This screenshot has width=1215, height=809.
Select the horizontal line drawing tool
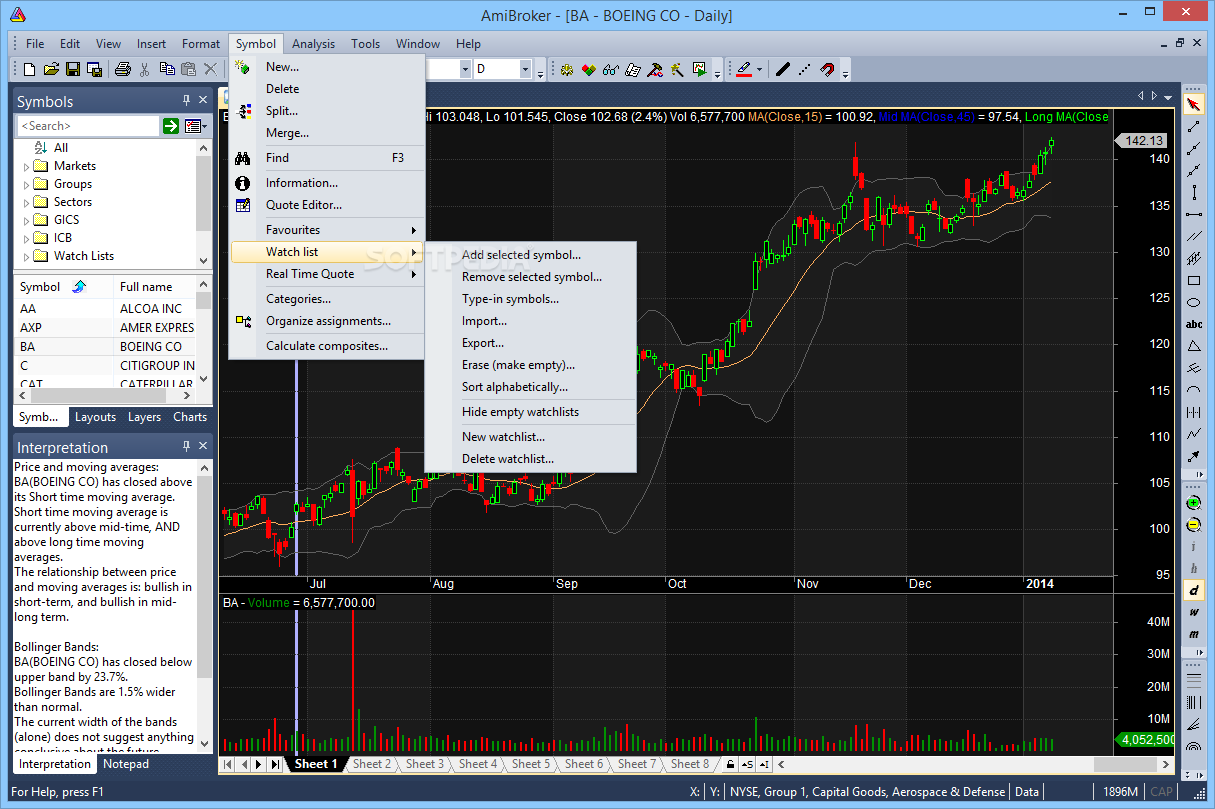click(x=1193, y=214)
